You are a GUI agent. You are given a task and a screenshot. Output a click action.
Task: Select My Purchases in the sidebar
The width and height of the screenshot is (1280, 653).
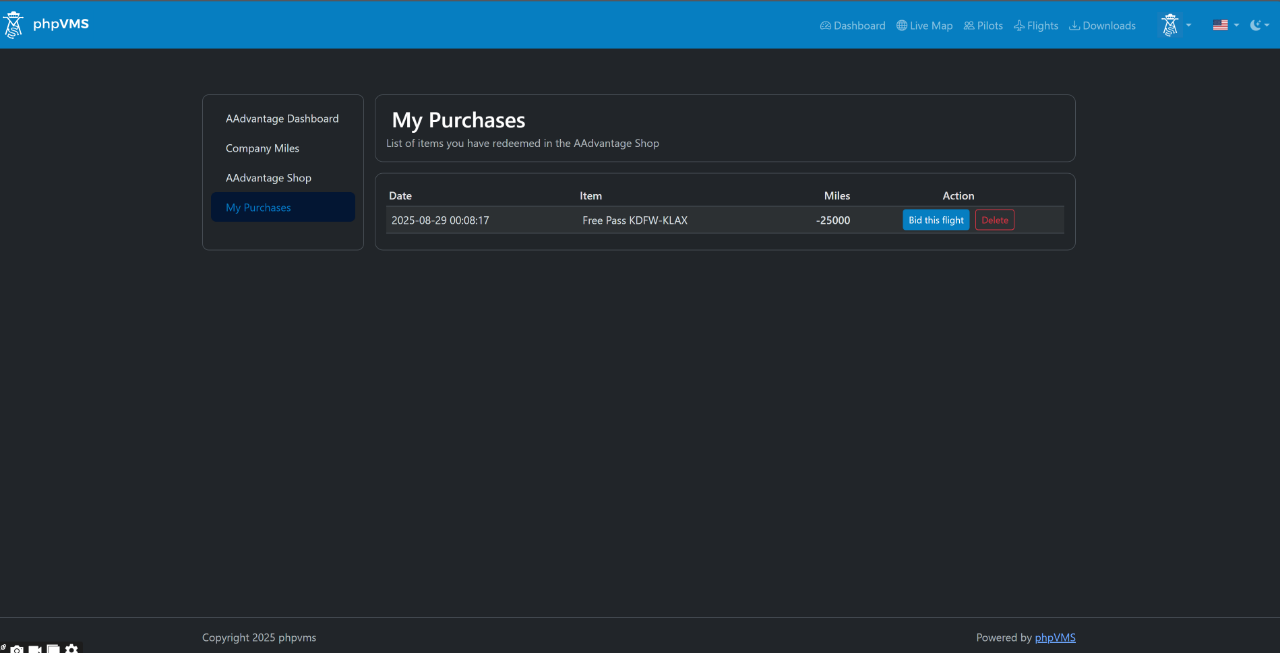tap(258, 207)
